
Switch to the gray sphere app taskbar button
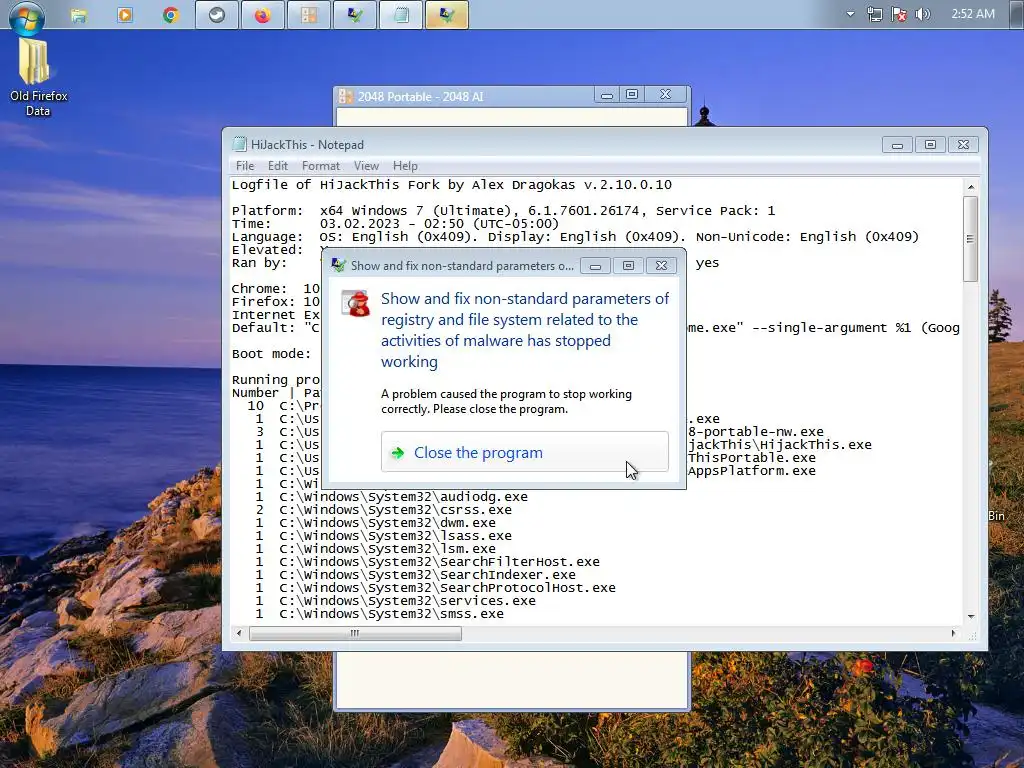pos(217,15)
